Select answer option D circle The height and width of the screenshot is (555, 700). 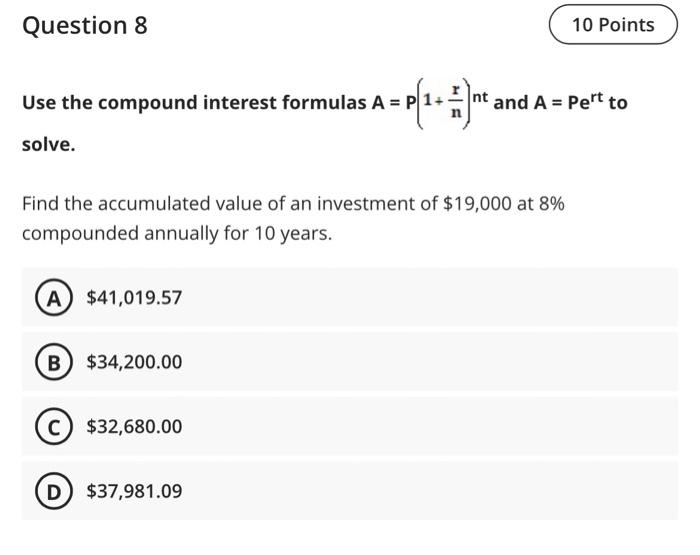pos(54,491)
